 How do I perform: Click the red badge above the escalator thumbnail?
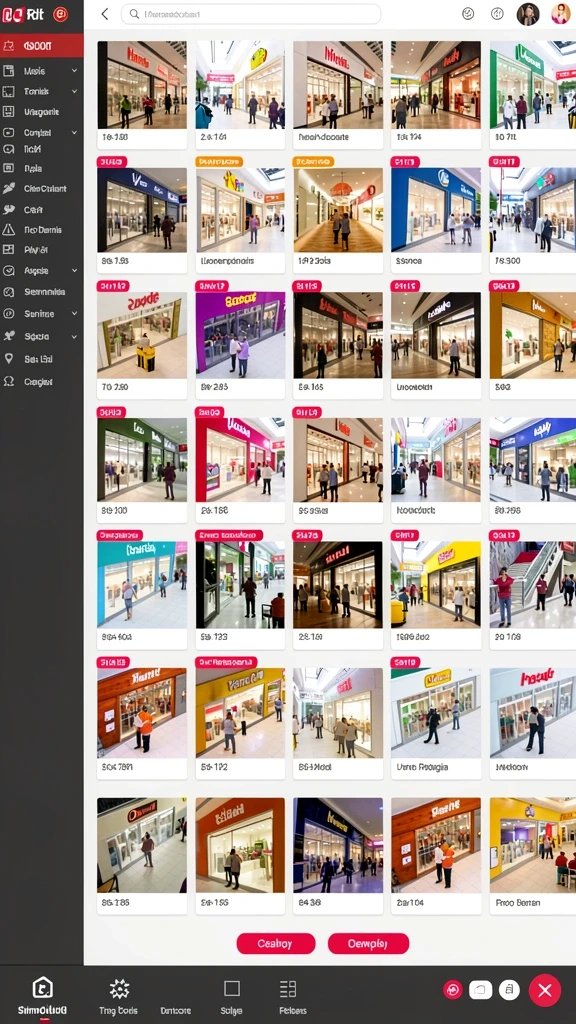tap(504, 536)
